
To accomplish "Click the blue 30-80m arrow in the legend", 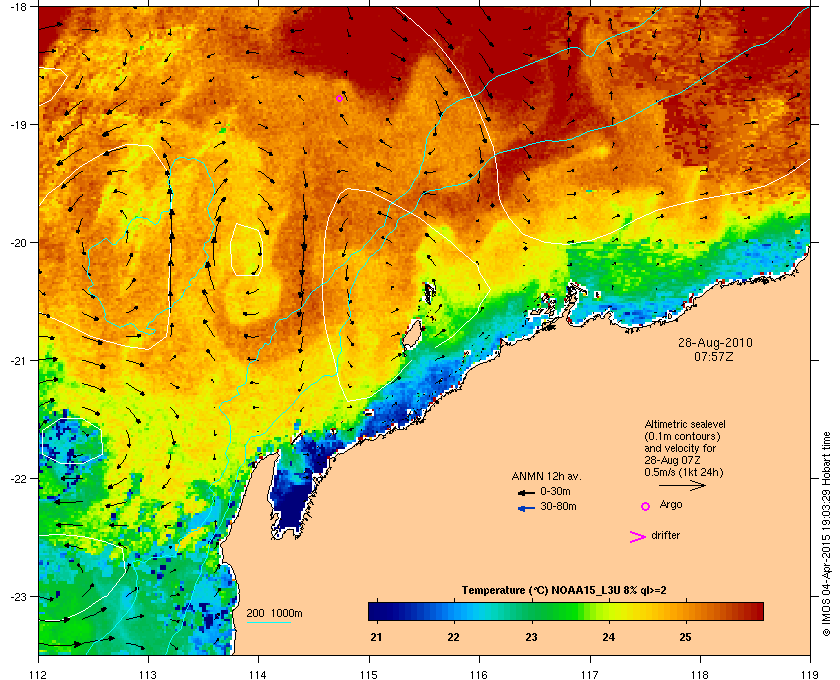I will (527, 508).
